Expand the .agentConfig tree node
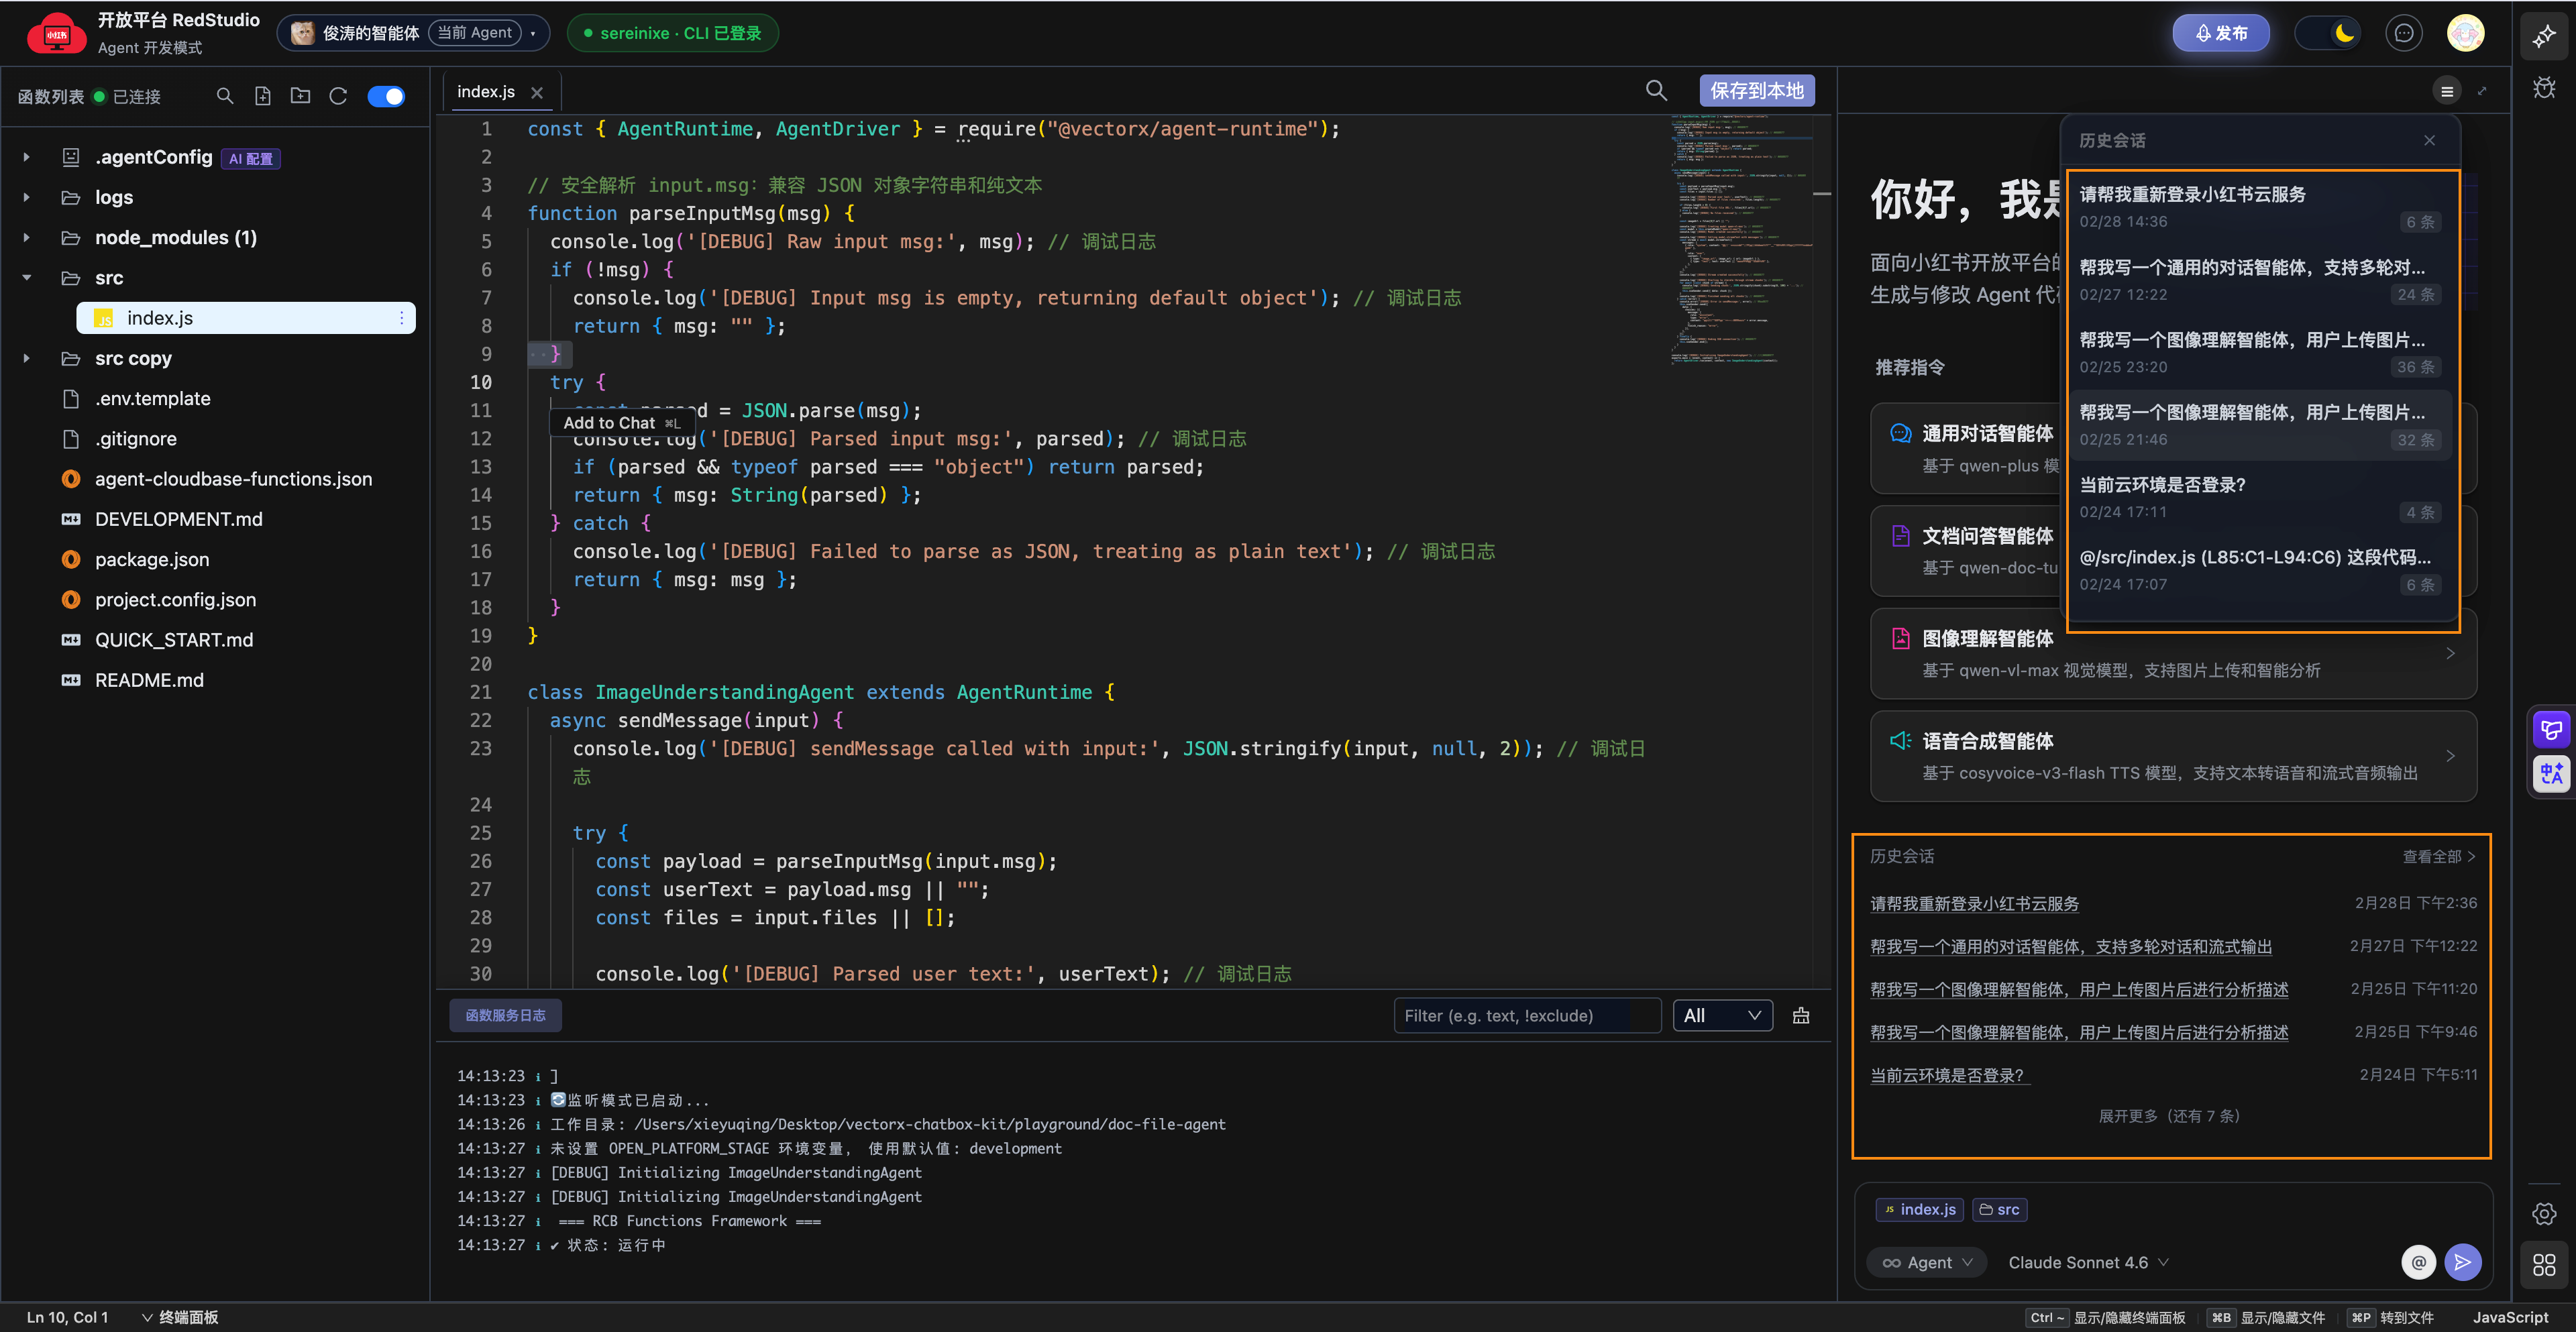 point(27,157)
